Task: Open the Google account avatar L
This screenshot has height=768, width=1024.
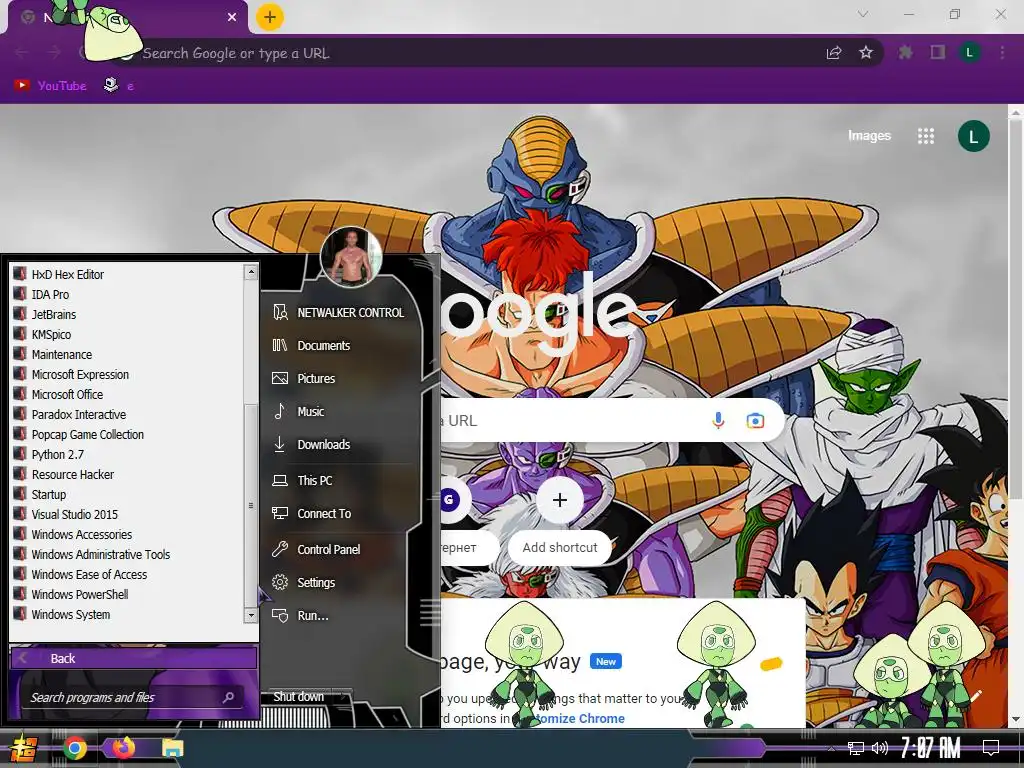Action: [973, 136]
